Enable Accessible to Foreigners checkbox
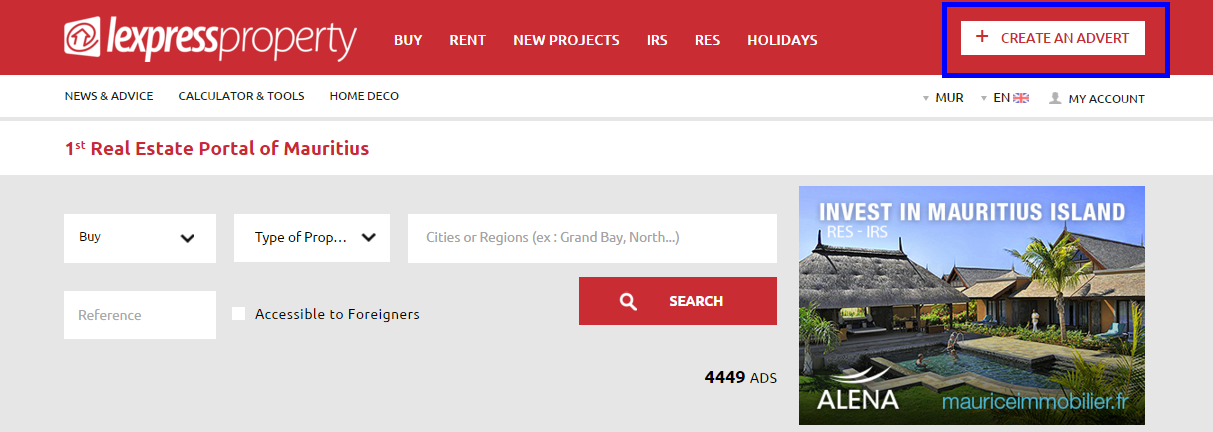Viewport: 1213px width, 432px height. [x=238, y=313]
